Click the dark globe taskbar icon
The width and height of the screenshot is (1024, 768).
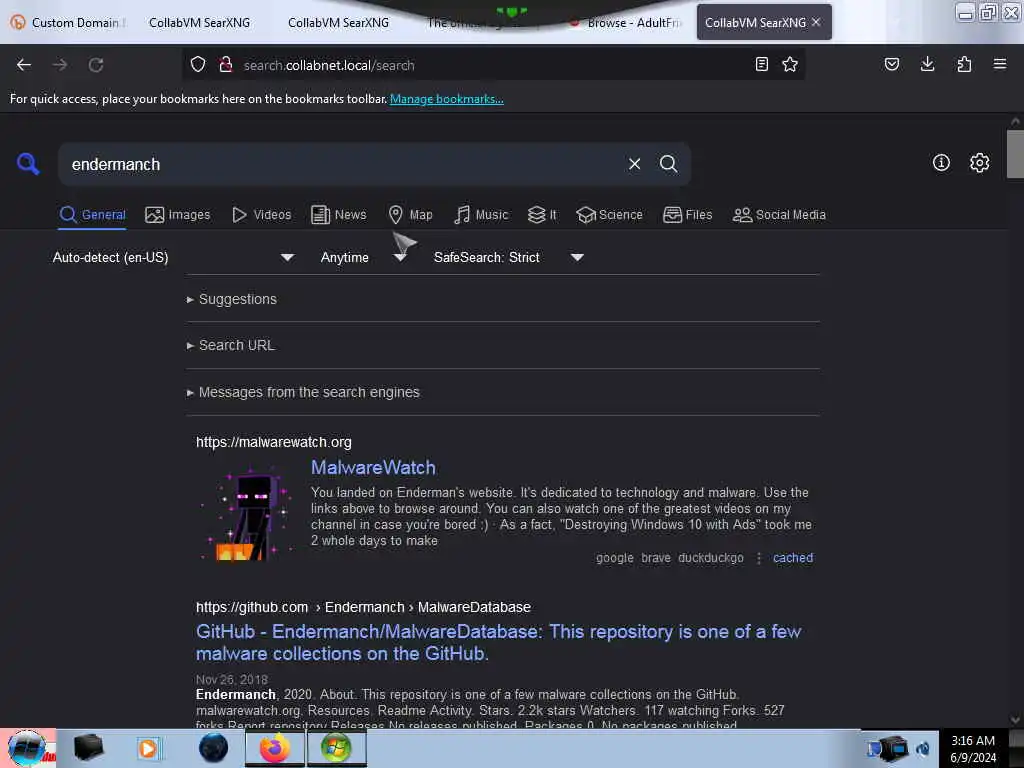(x=213, y=748)
